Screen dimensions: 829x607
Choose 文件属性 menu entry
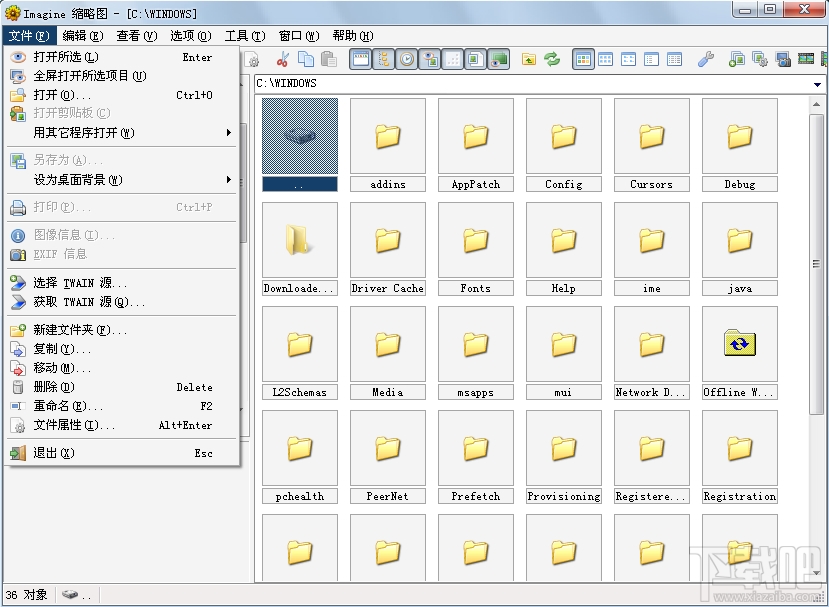[122, 425]
